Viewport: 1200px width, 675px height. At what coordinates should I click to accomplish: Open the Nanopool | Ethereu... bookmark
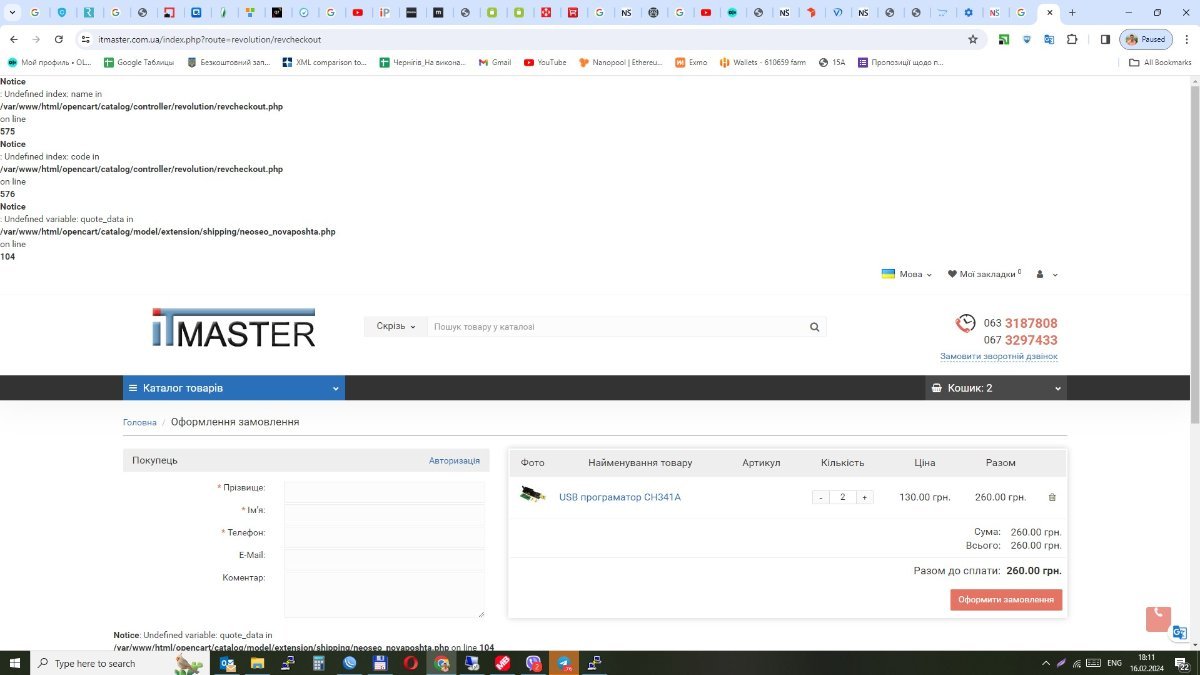tap(621, 62)
